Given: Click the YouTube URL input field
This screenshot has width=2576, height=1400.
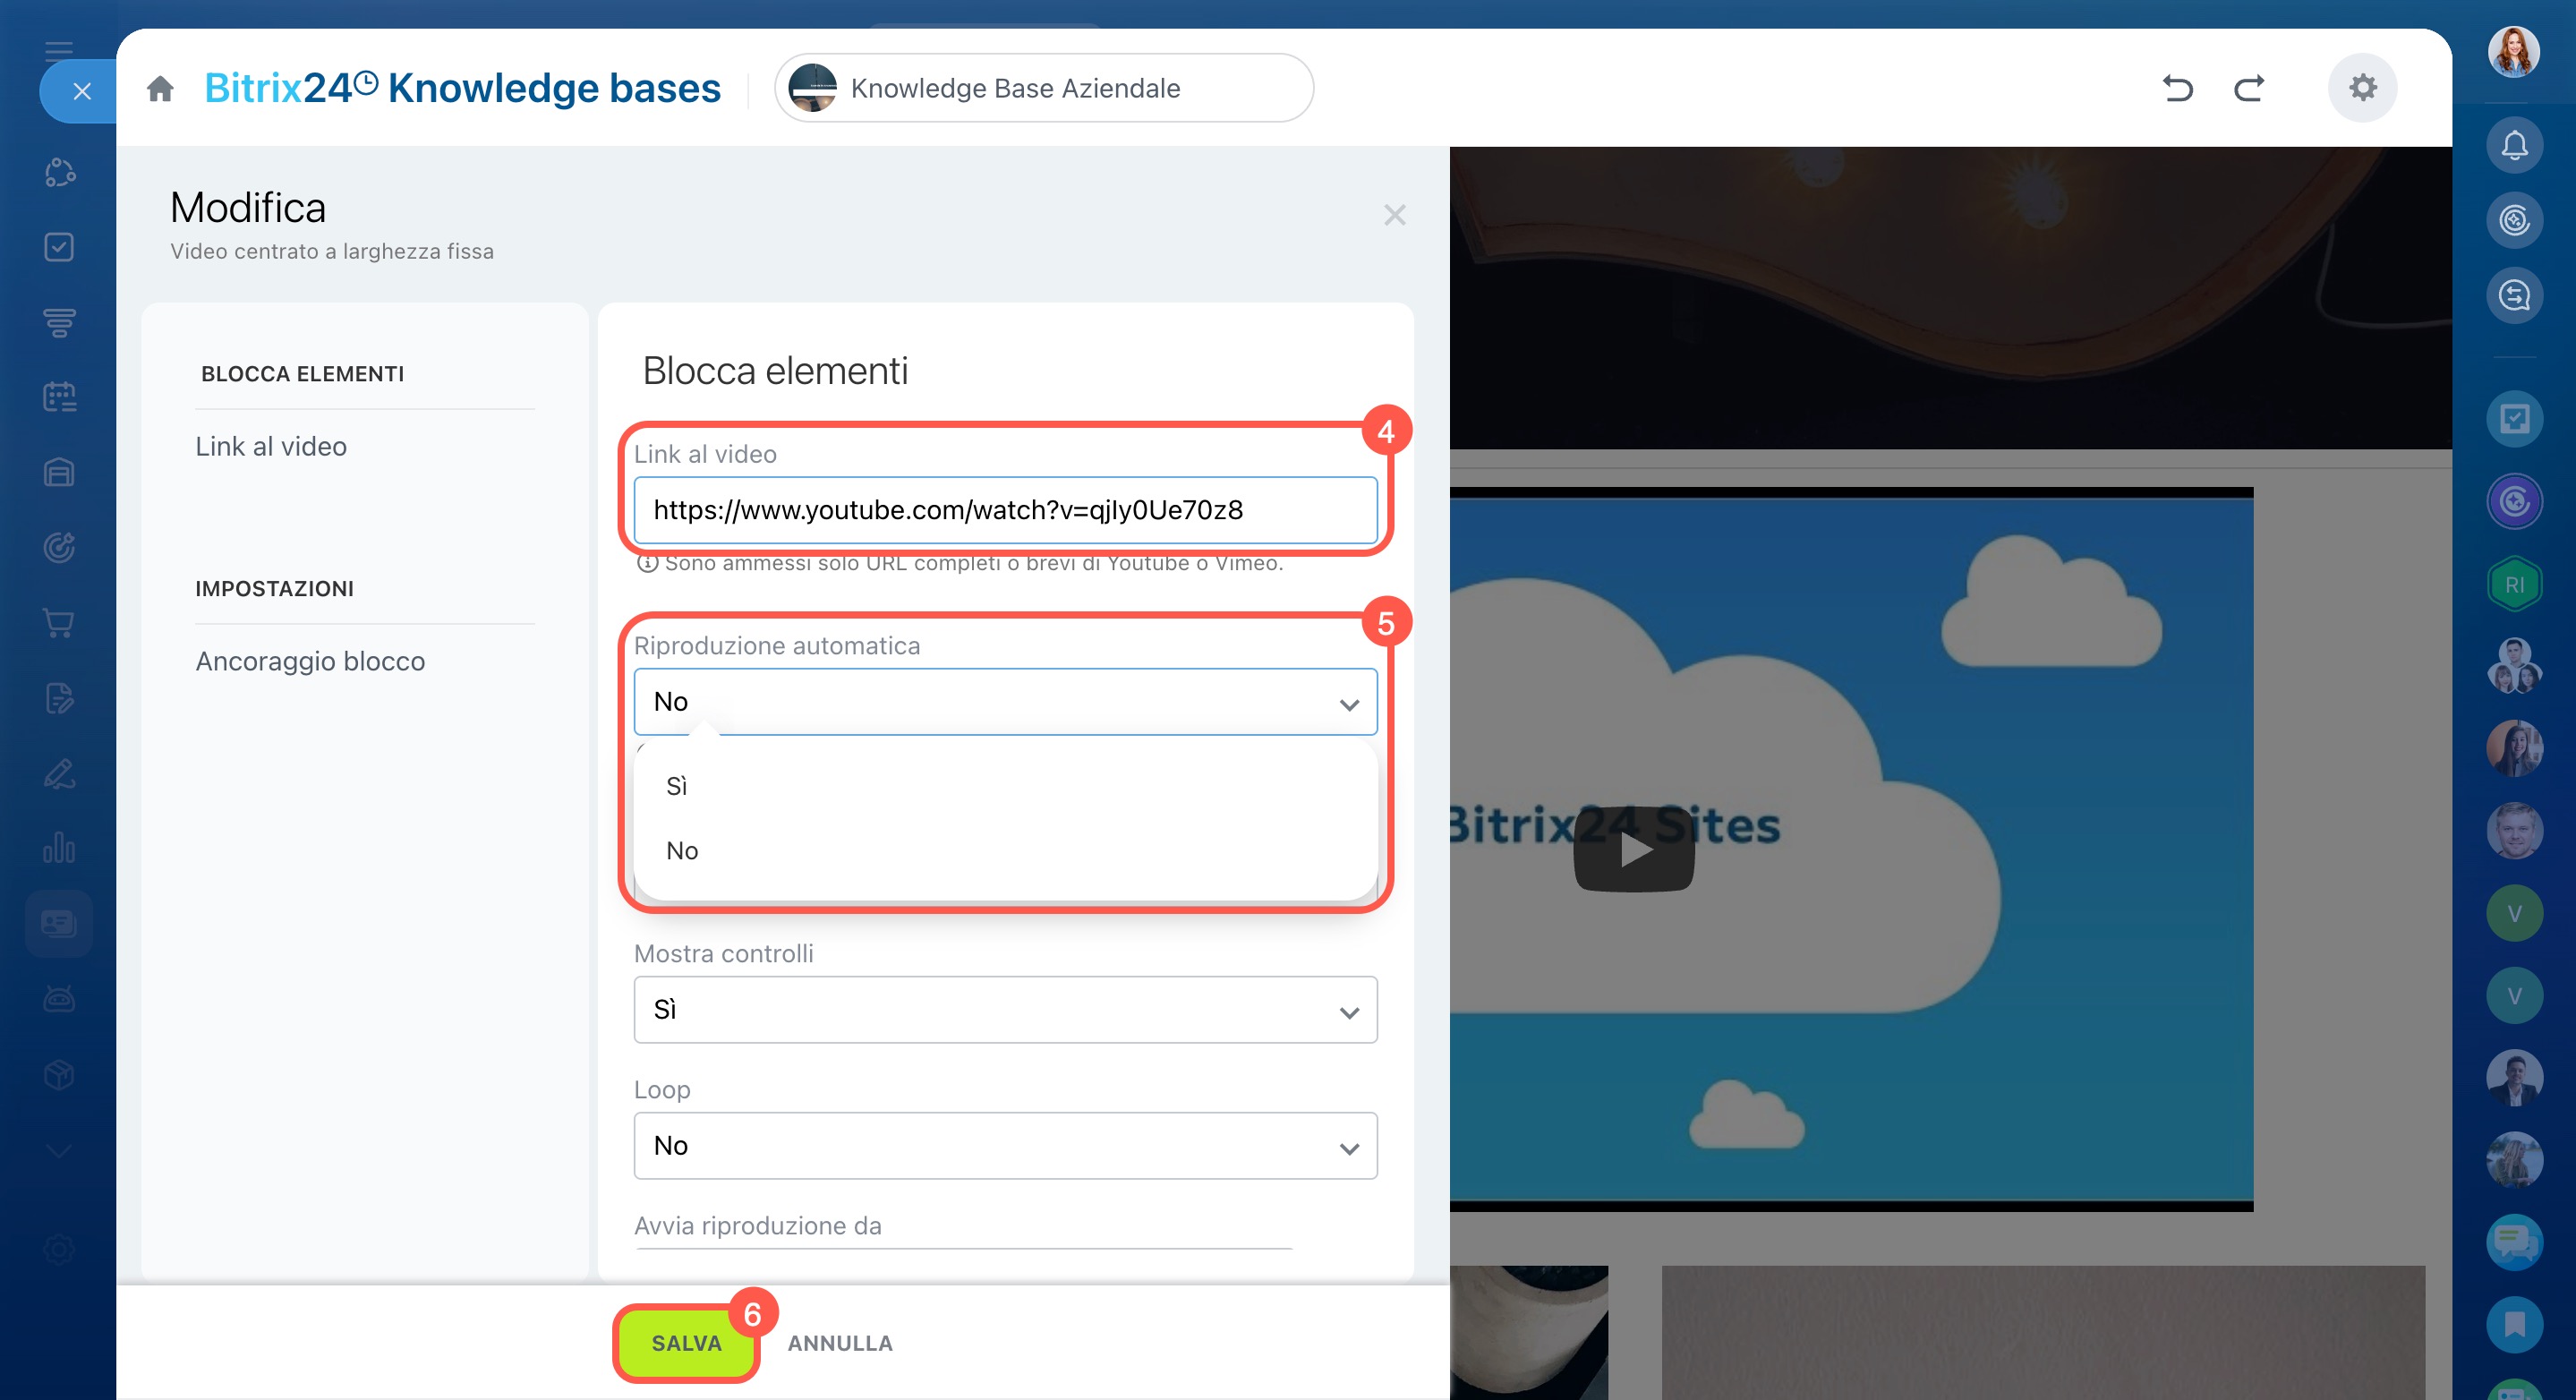Looking at the screenshot, I should click(x=1005, y=510).
